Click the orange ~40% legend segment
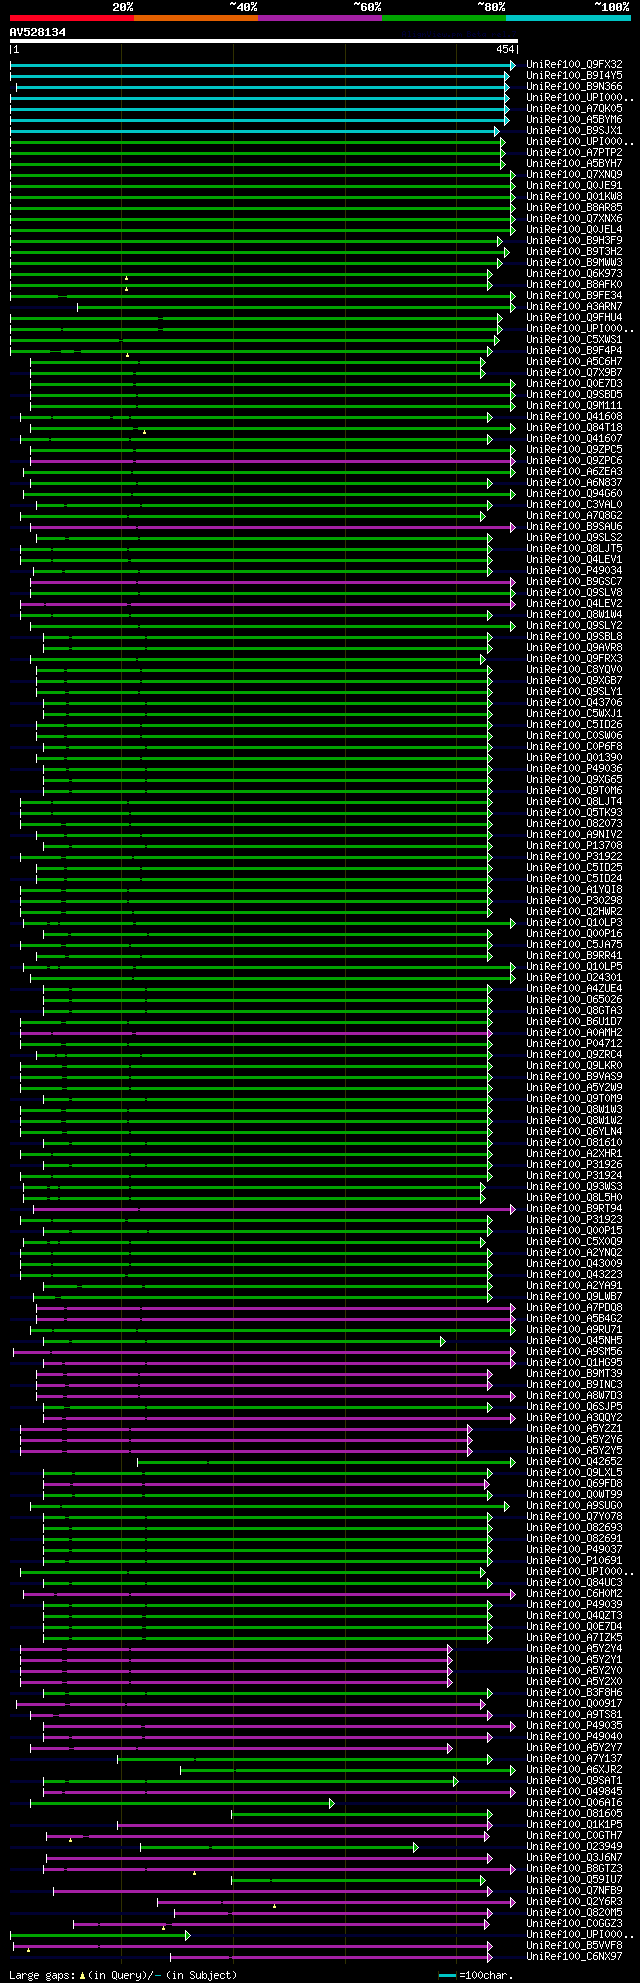 tap(196, 18)
